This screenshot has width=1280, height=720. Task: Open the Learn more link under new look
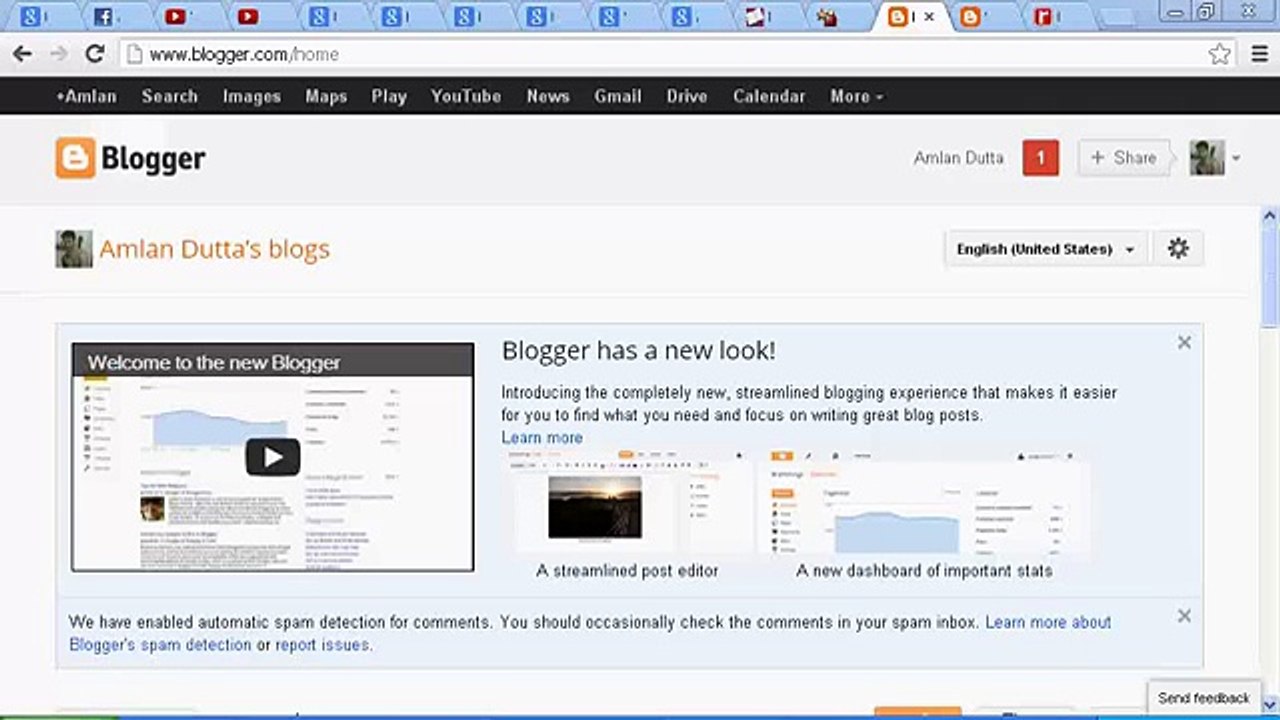click(542, 437)
